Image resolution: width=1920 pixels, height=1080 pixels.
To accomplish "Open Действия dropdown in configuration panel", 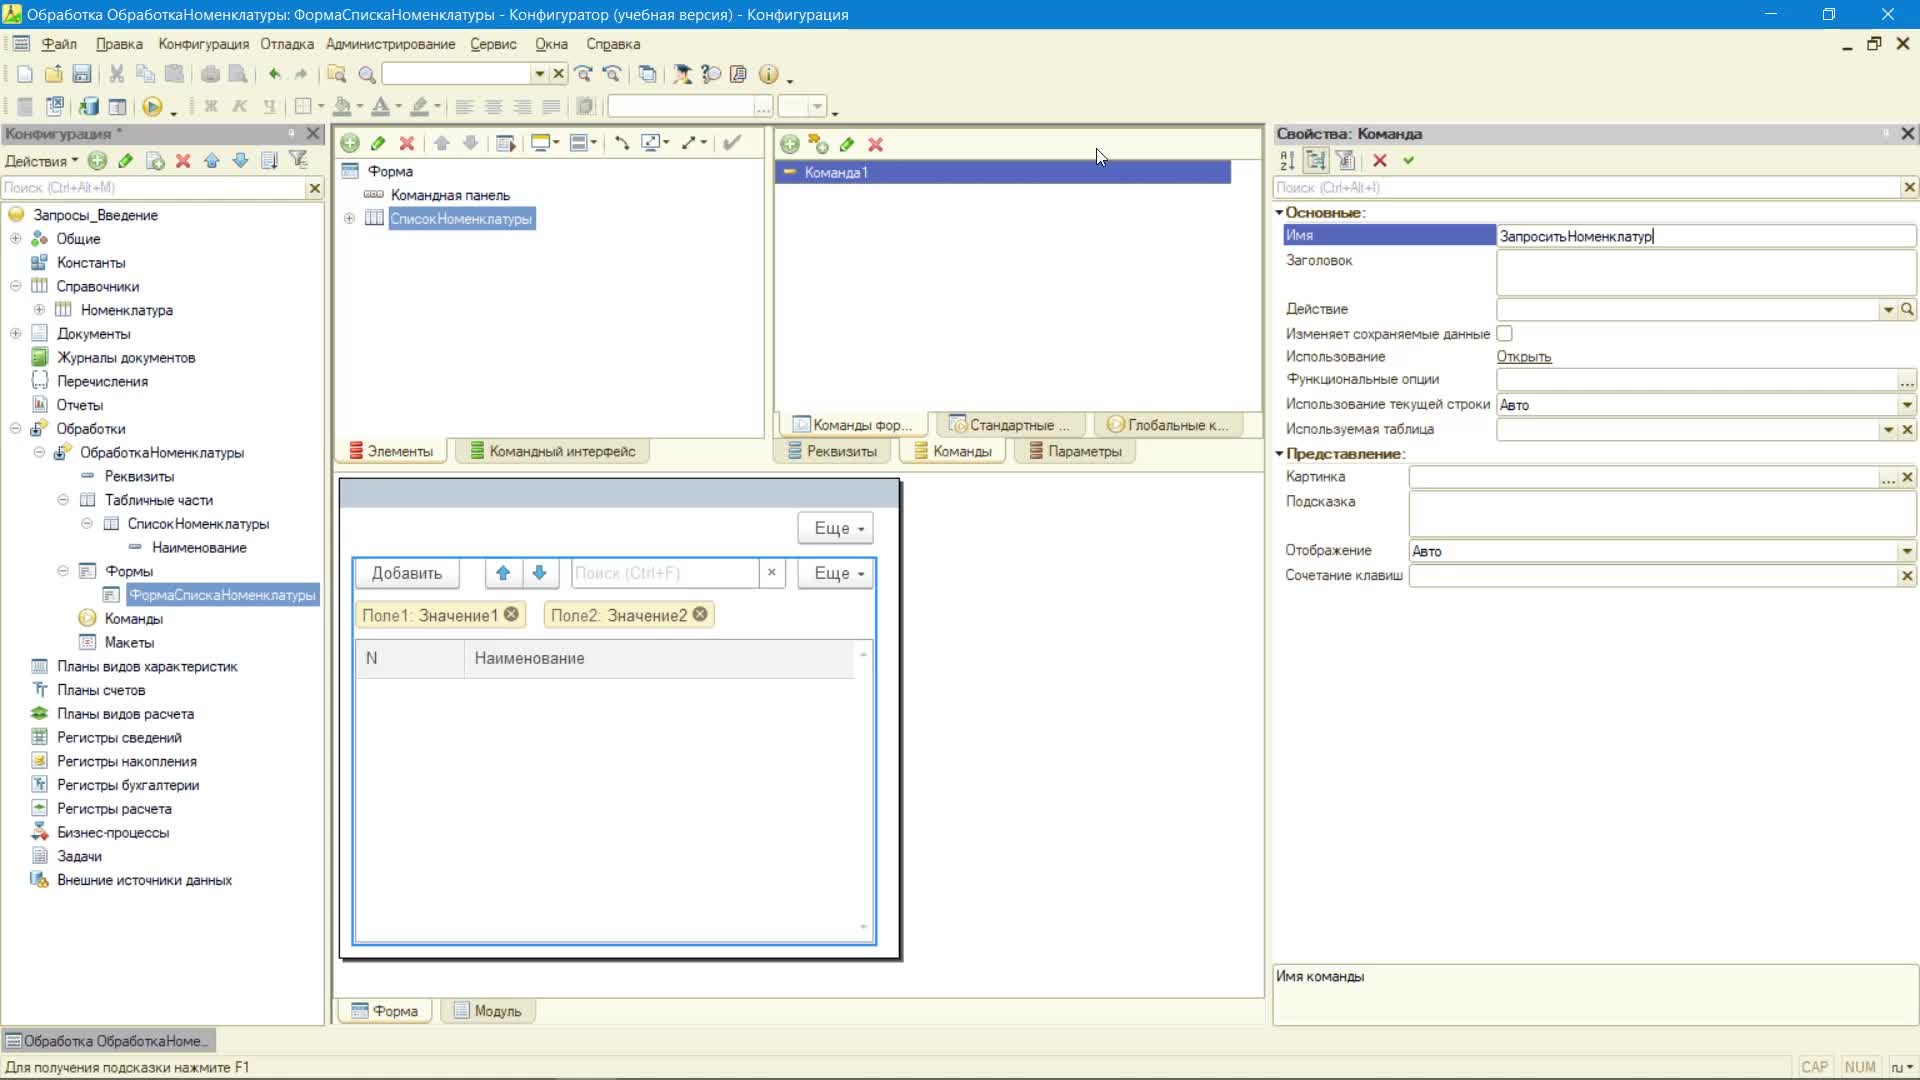I will pos(41,161).
